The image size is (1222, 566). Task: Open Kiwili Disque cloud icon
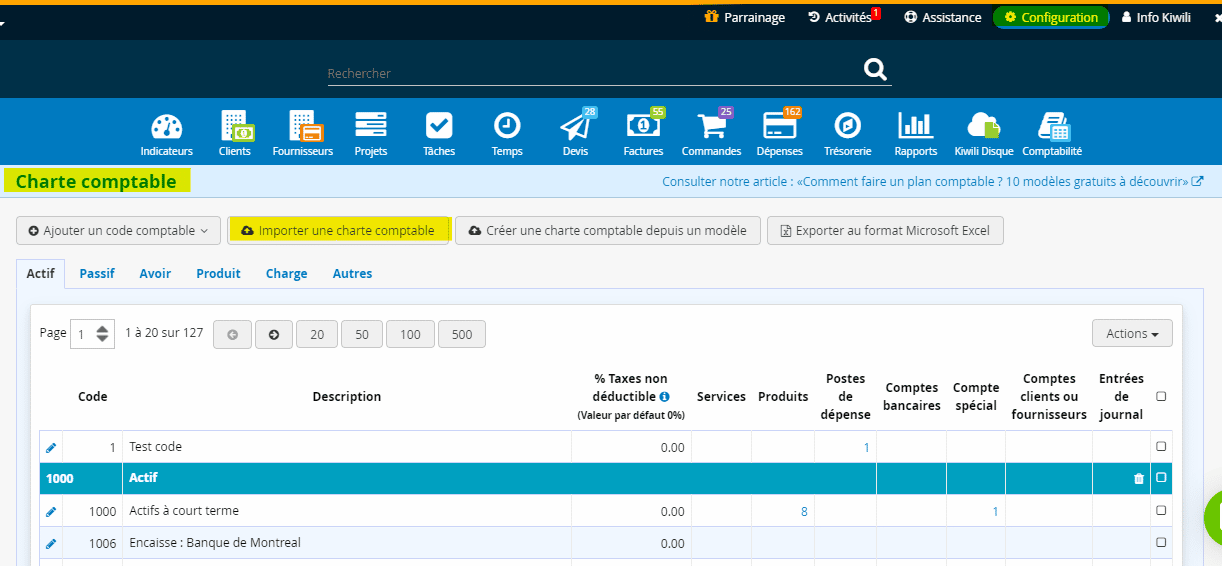point(983,127)
